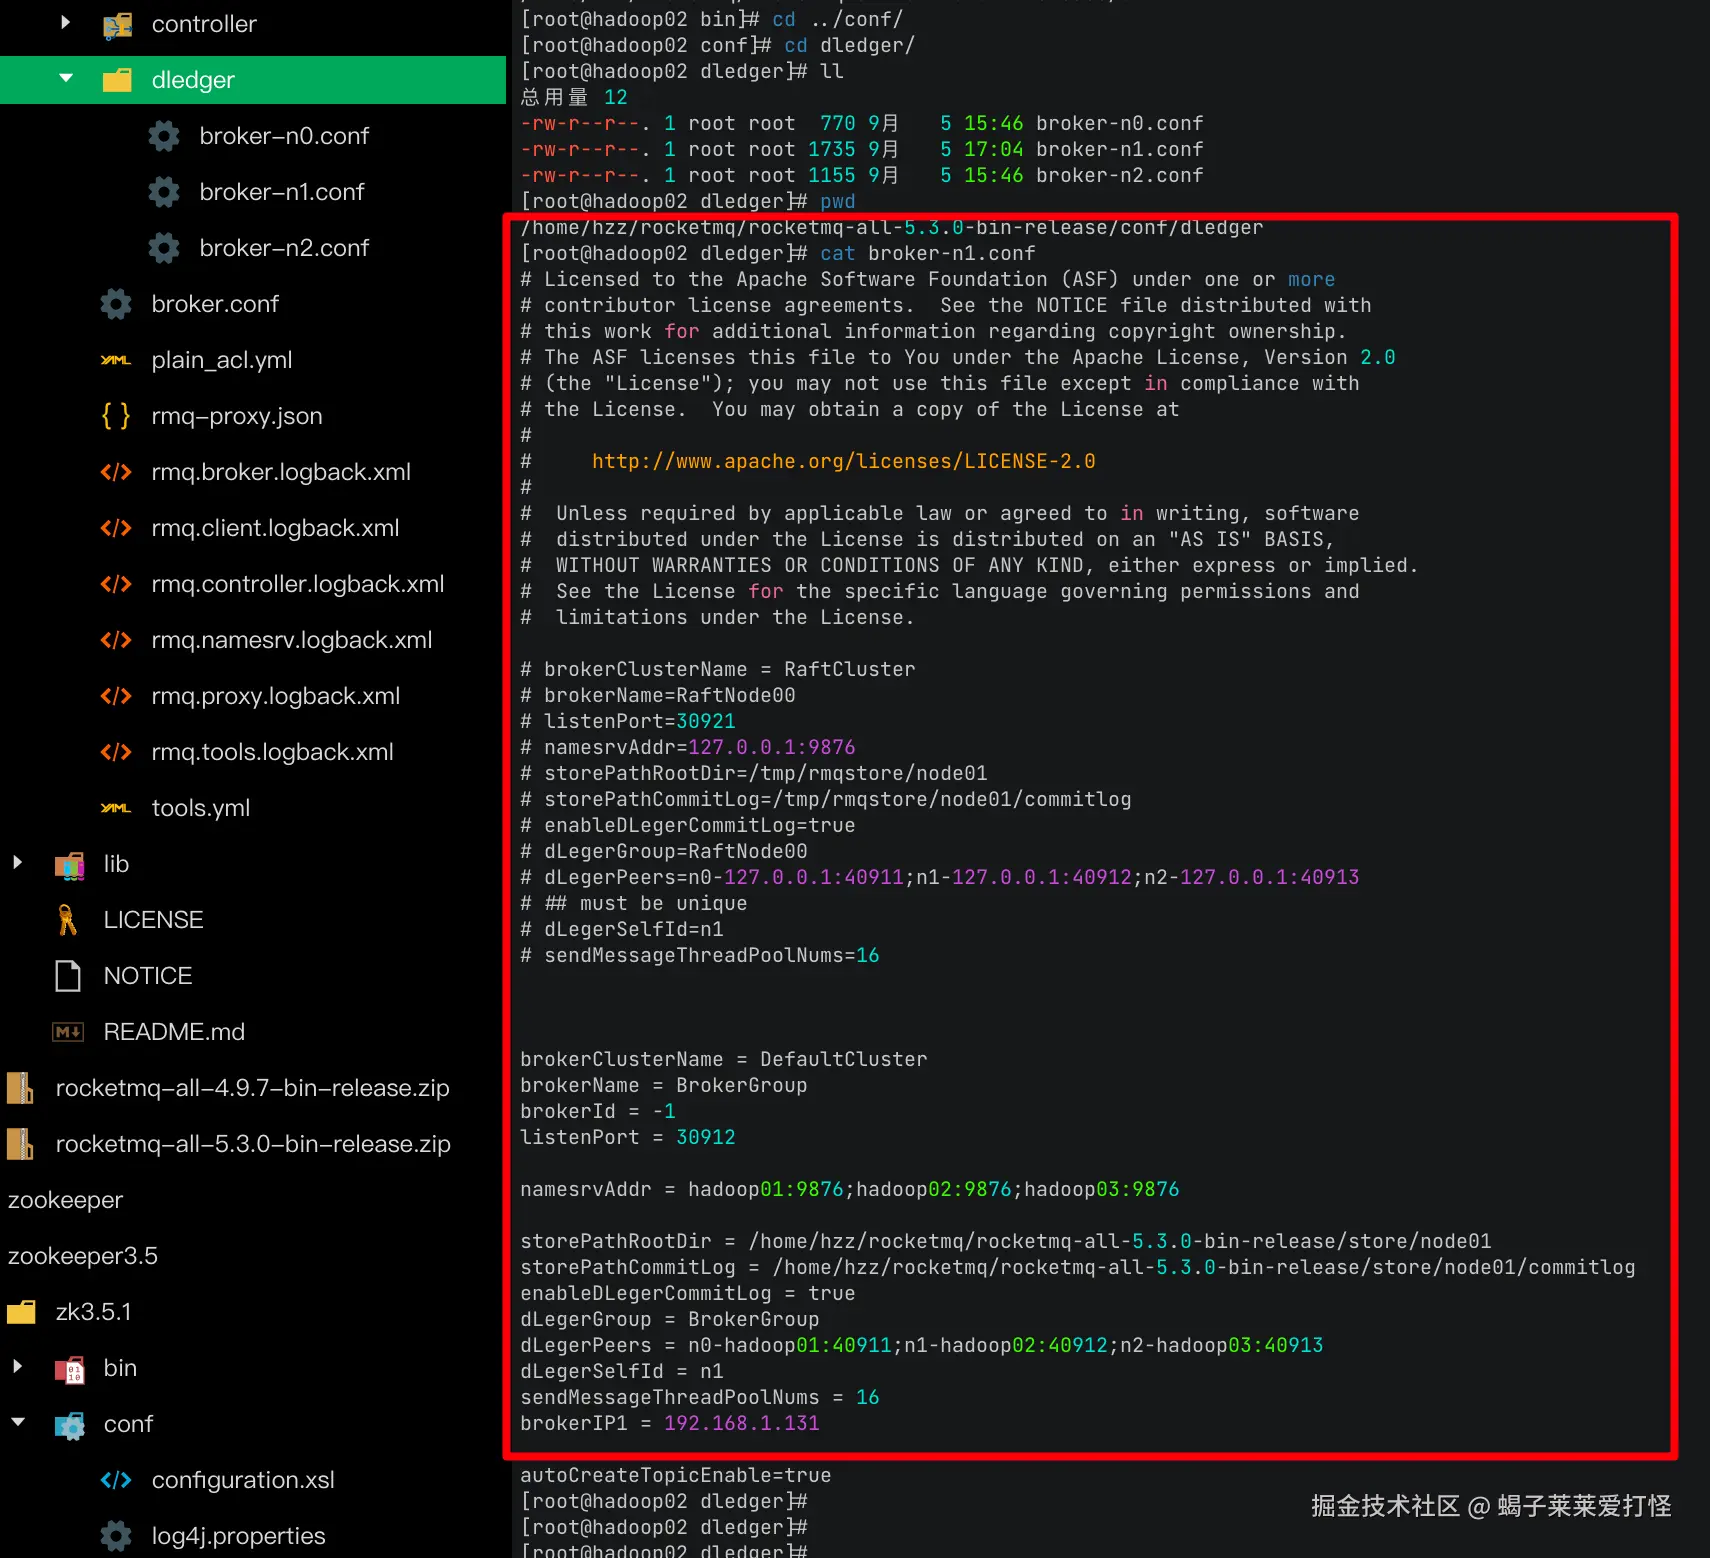This screenshot has height=1558, width=1710.
Task: Click the XML icon for rmq.broker.logback.xml
Action: [x=116, y=472]
